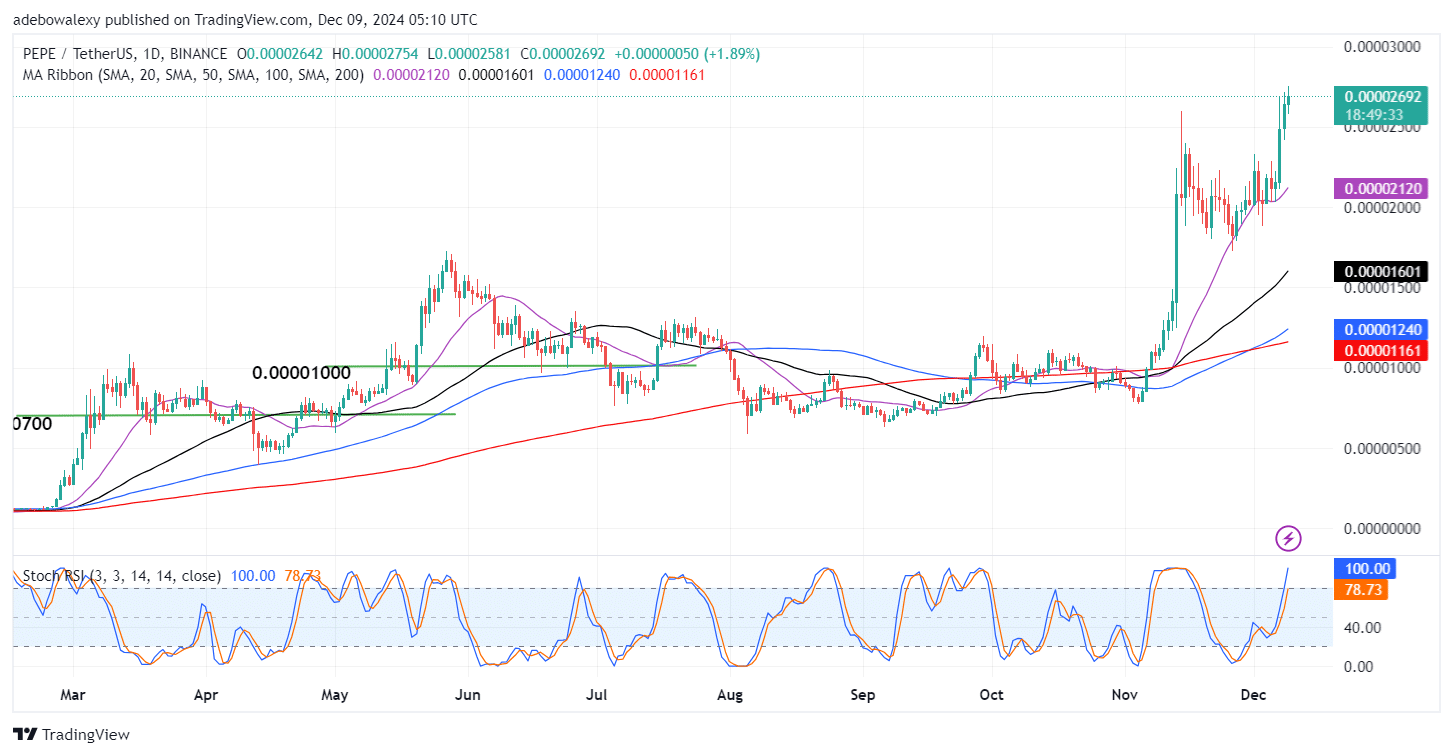Click the 0.00000000 price axis label
The width and height of the screenshot is (1453, 756).
click(x=1384, y=528)
